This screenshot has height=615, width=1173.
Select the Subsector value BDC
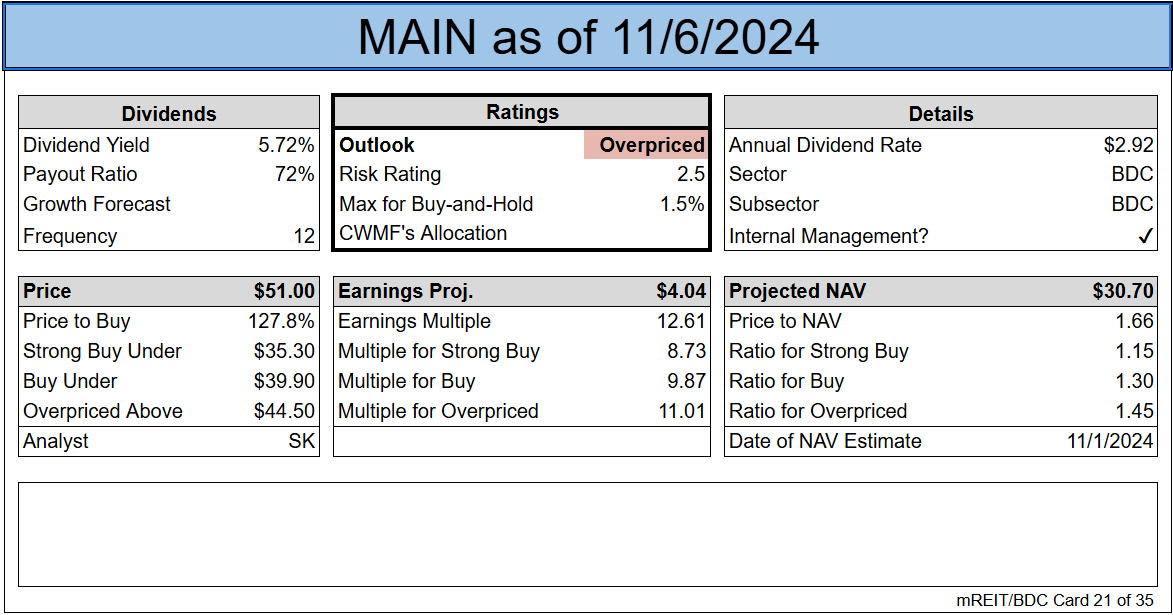pos(1132,204)
